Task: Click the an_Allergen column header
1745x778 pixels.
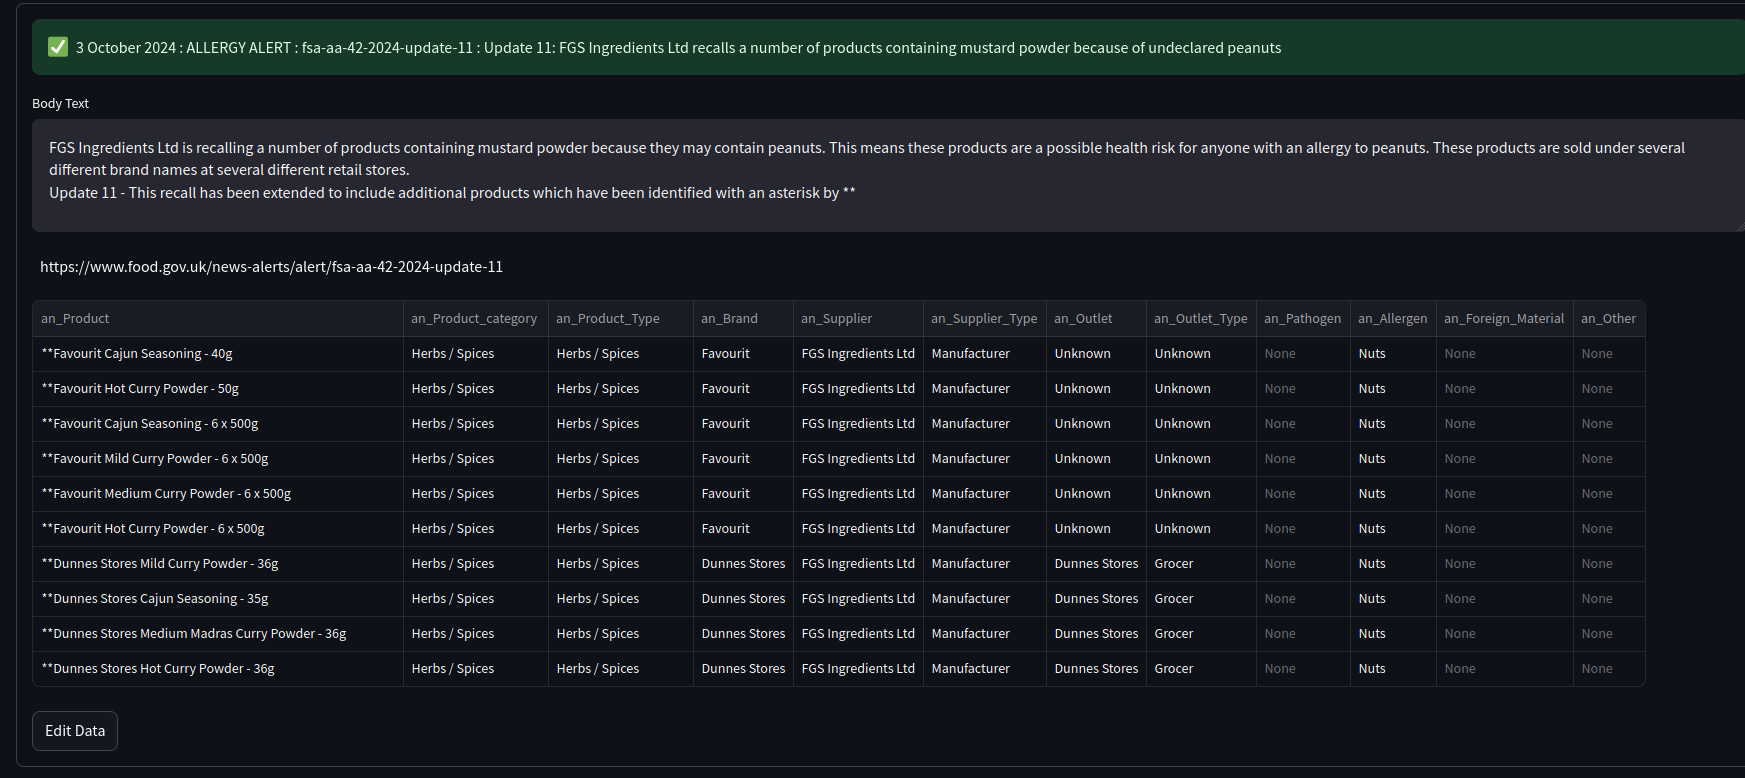Action: (1392, 319)
